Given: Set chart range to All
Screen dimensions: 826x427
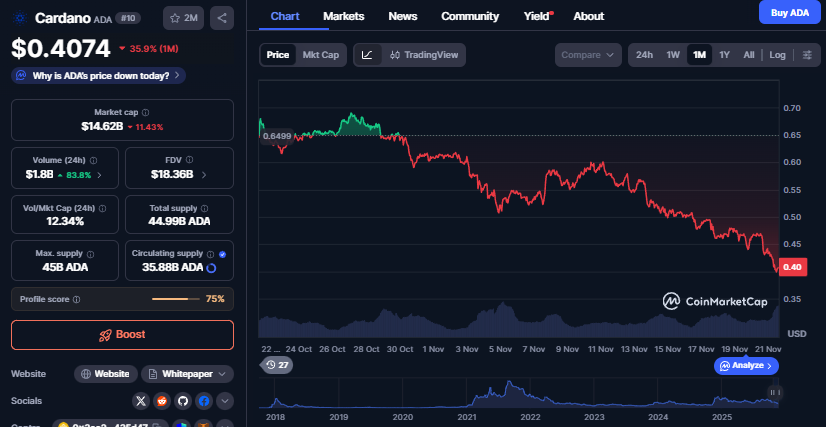Looking at the screenshot, I should 749,55.
